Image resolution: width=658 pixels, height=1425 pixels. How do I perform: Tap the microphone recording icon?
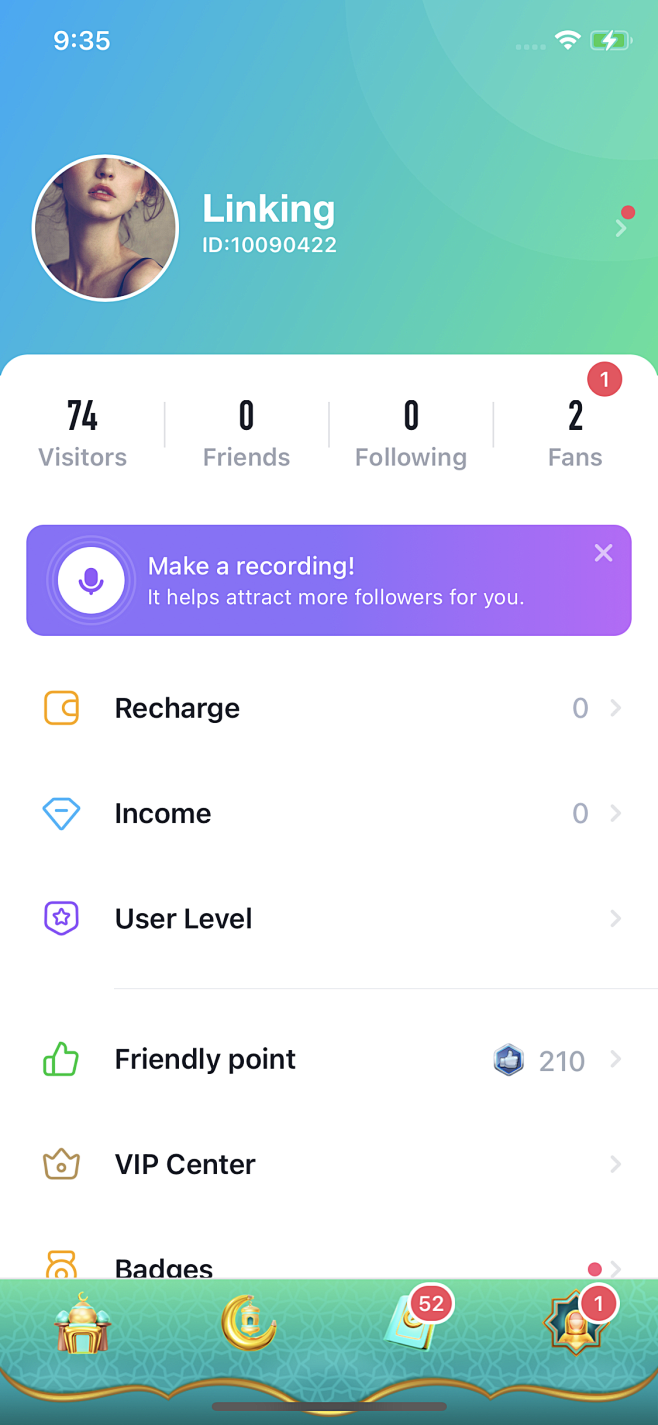click(x=91, y=580)
